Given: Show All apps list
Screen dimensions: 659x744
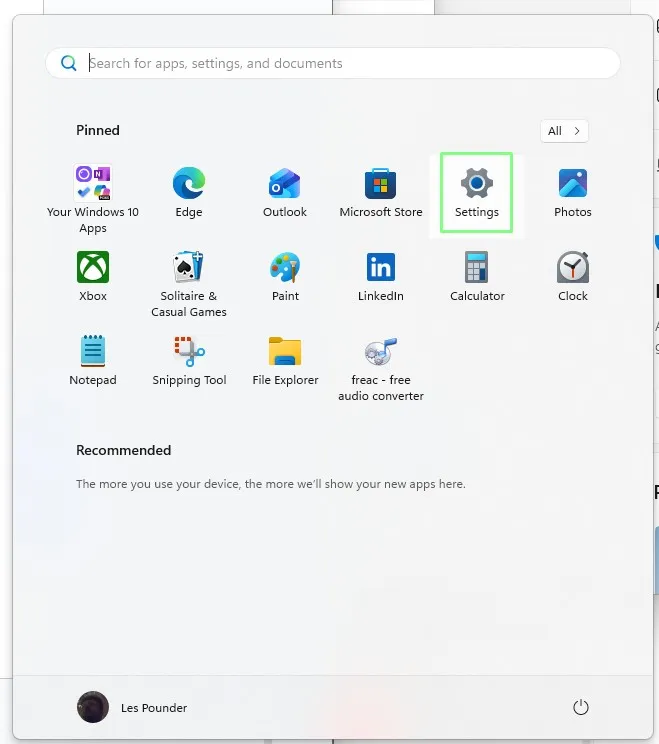Looking at the screenshot, I should pyautogui.click(x=564, y=131).
